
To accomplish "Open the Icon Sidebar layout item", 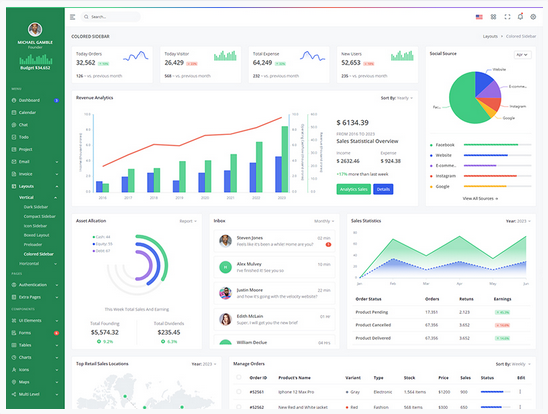I will [x=35, y=226].
